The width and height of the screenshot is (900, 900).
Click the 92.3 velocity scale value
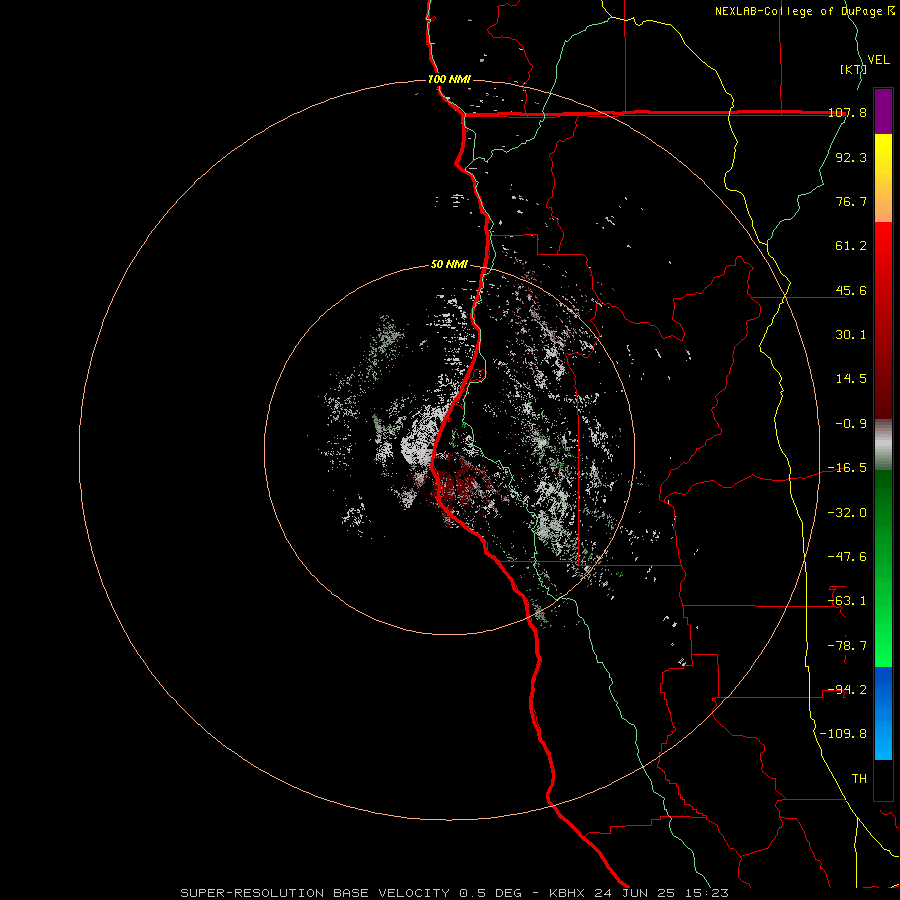851,157
